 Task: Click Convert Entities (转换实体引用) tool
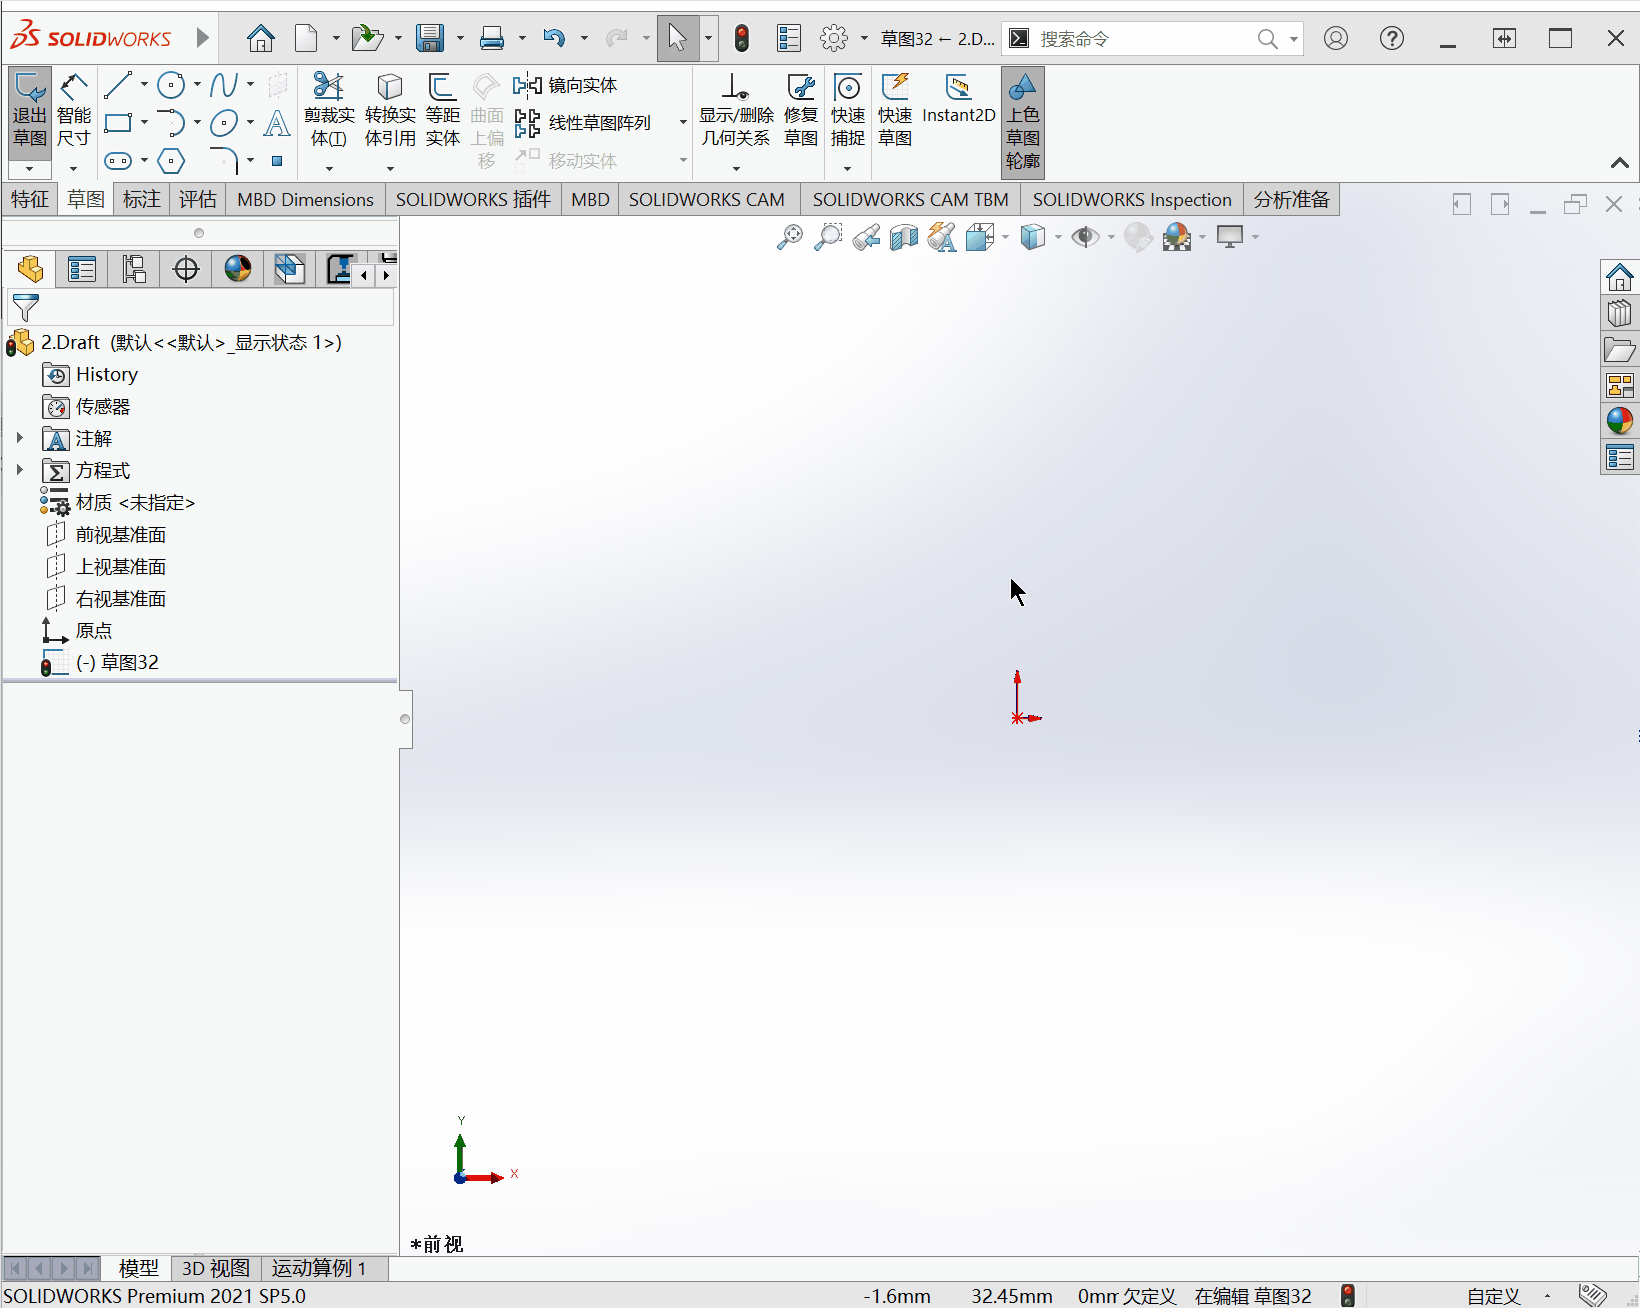coord(390,110)
